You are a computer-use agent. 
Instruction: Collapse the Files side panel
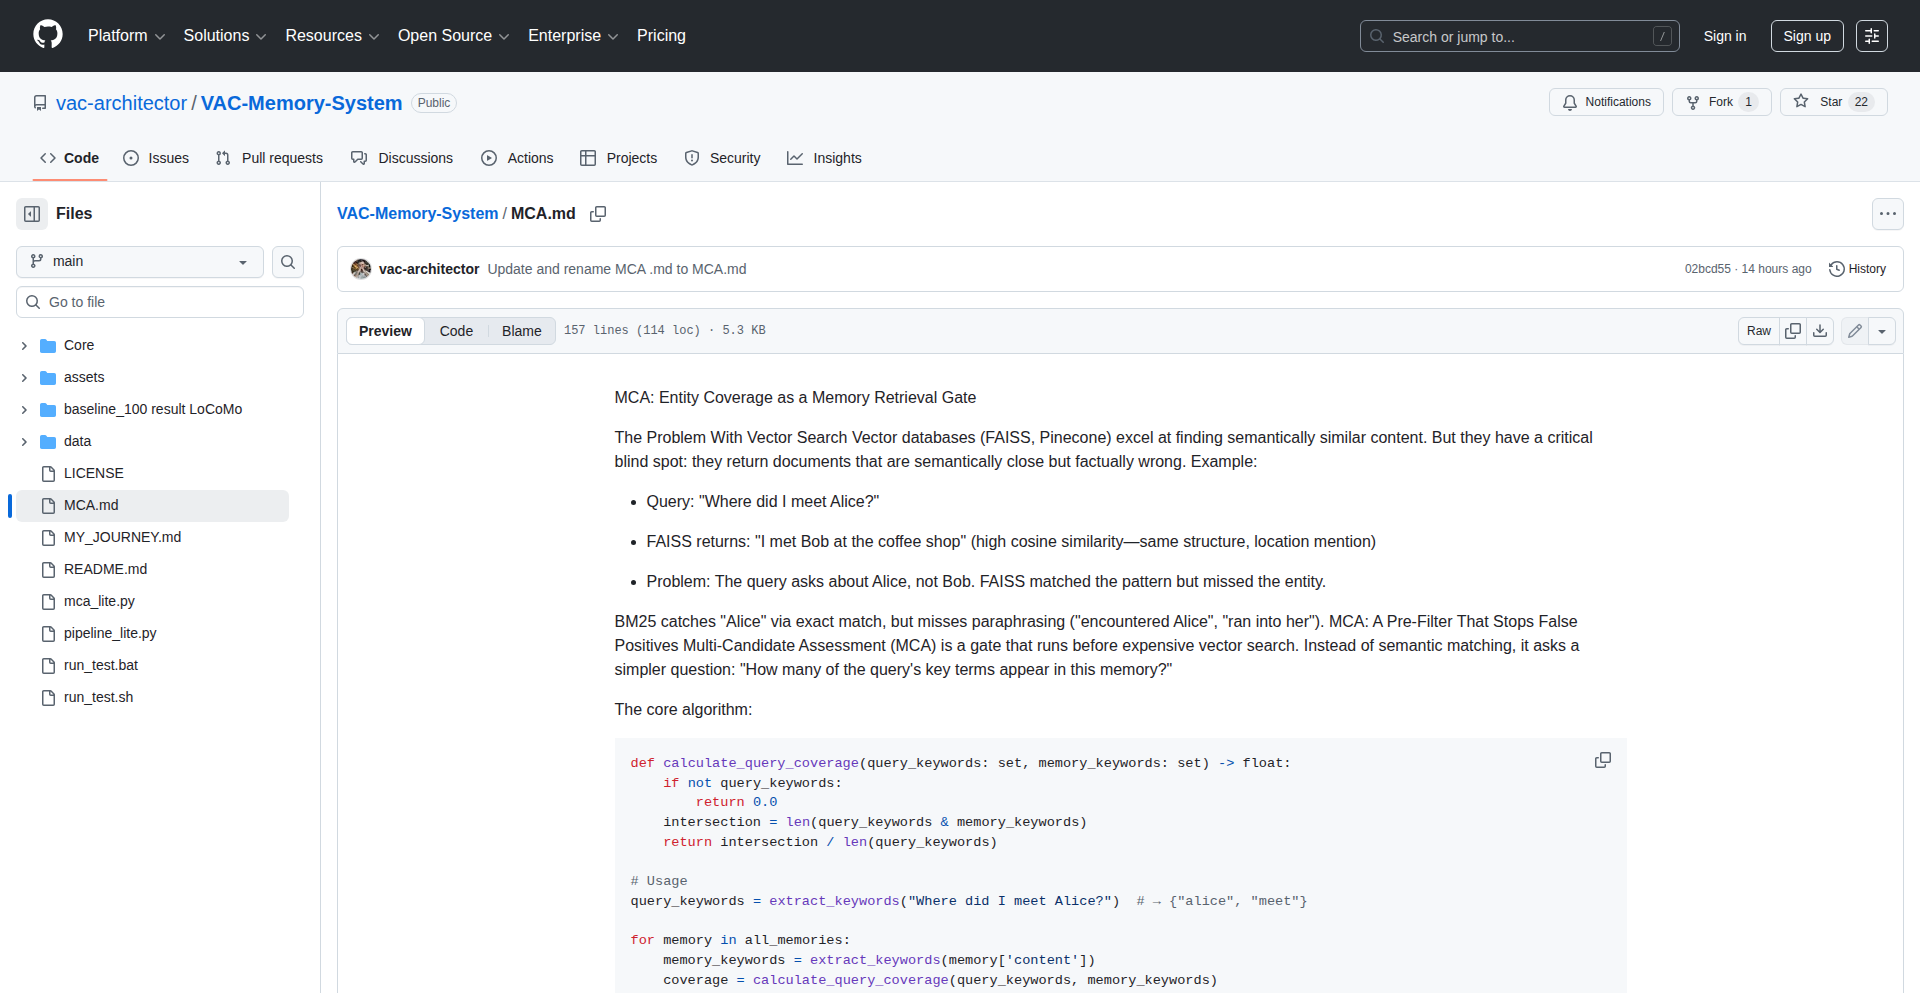pos(32,214)
